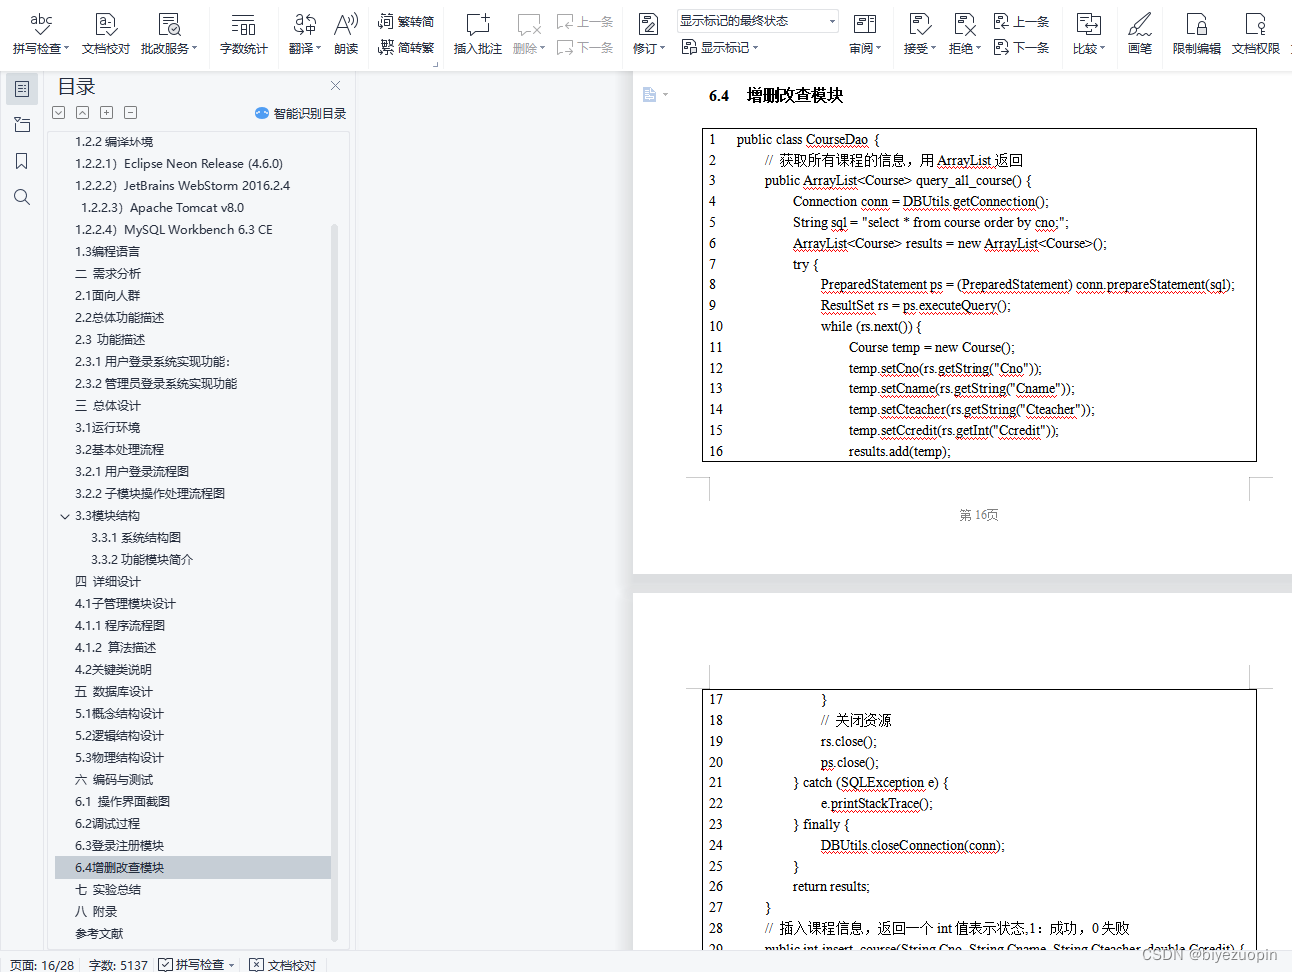Click the page footer text 第 16页
This screenshot has height=972, width=1292.
point(978,515)
